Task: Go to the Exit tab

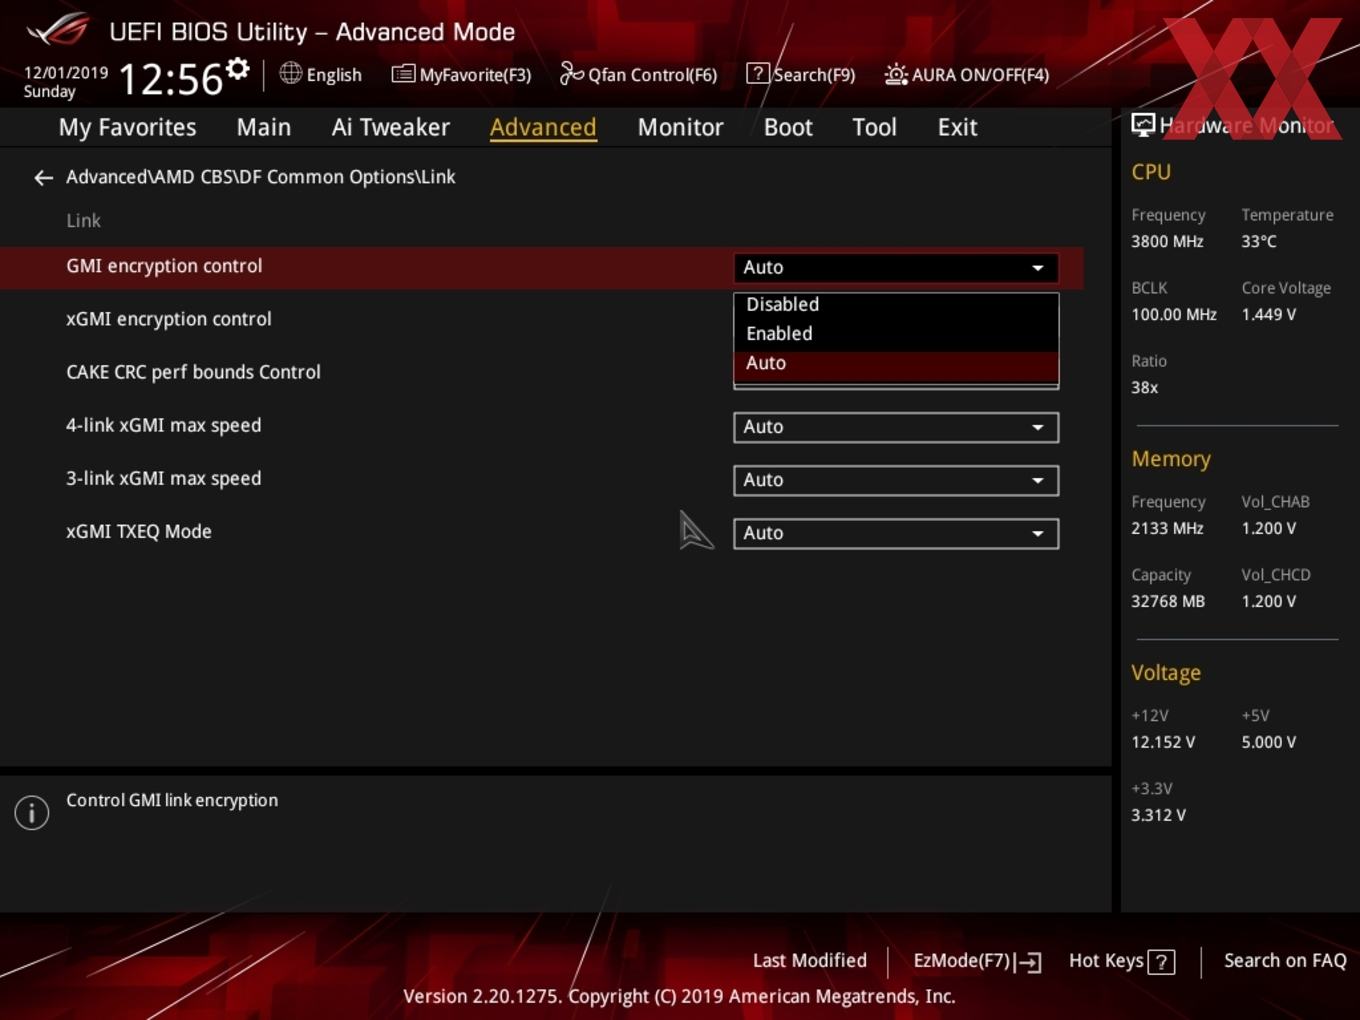Action: 957,127
